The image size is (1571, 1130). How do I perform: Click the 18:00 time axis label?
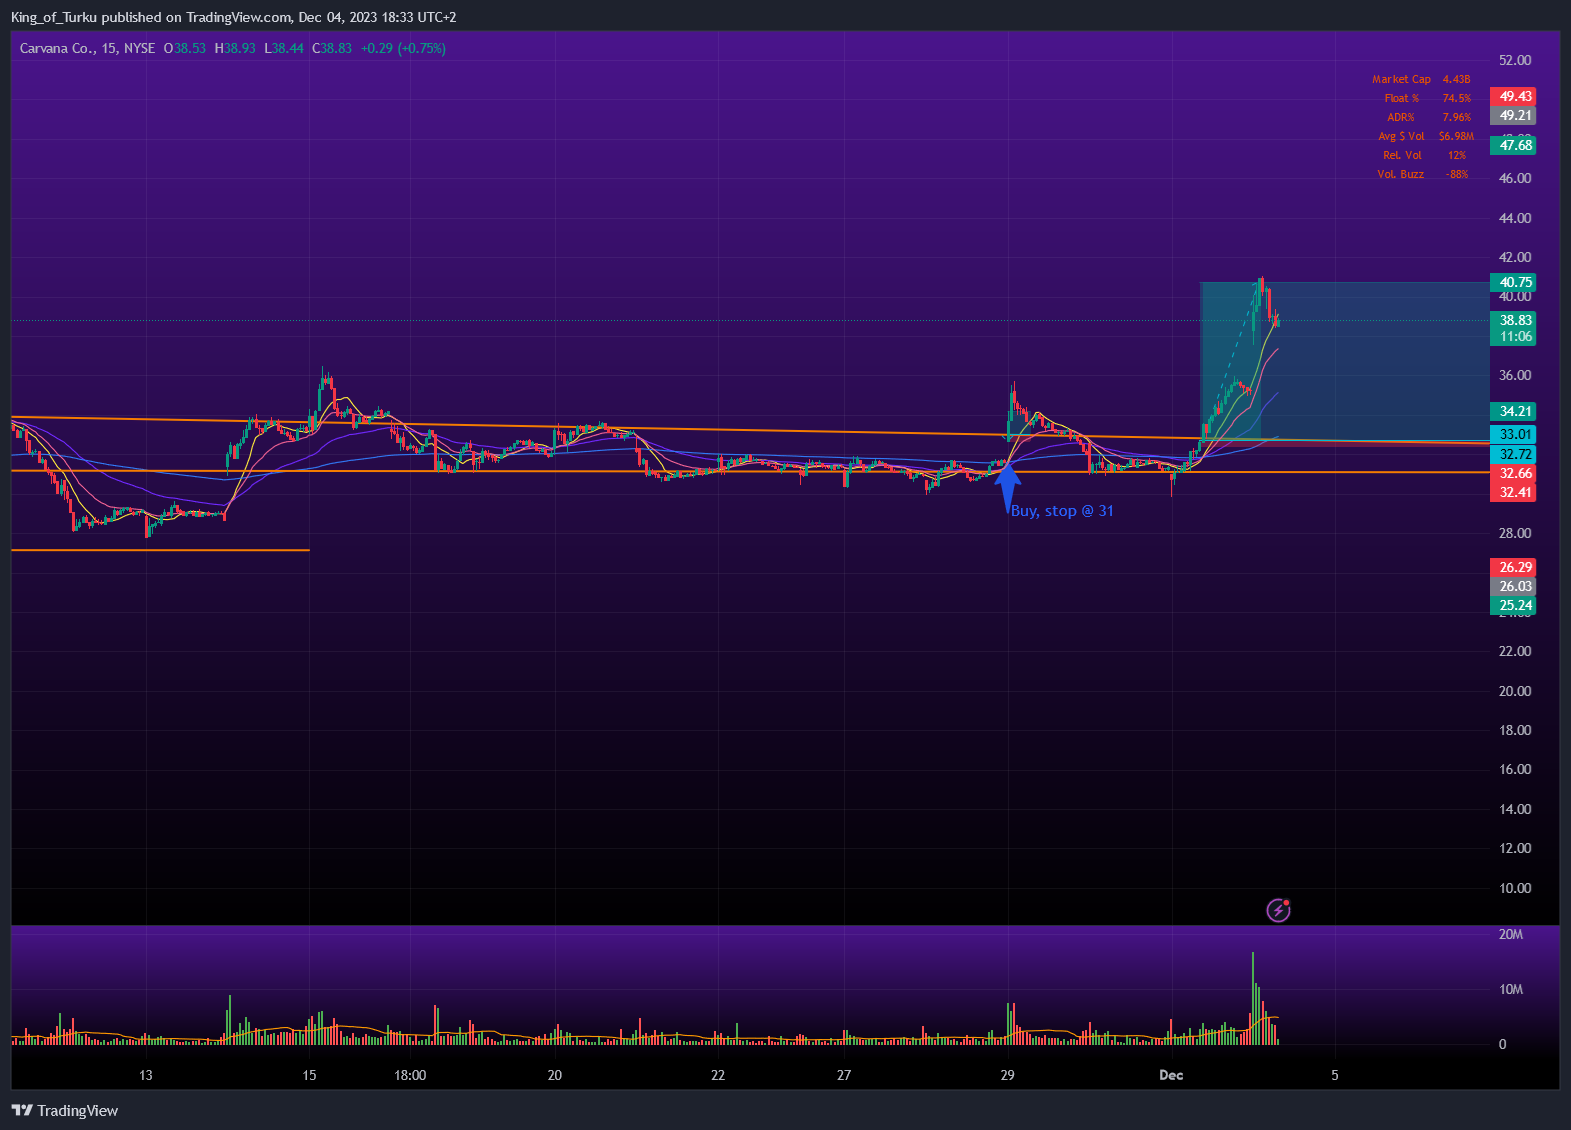(410, 1076)
